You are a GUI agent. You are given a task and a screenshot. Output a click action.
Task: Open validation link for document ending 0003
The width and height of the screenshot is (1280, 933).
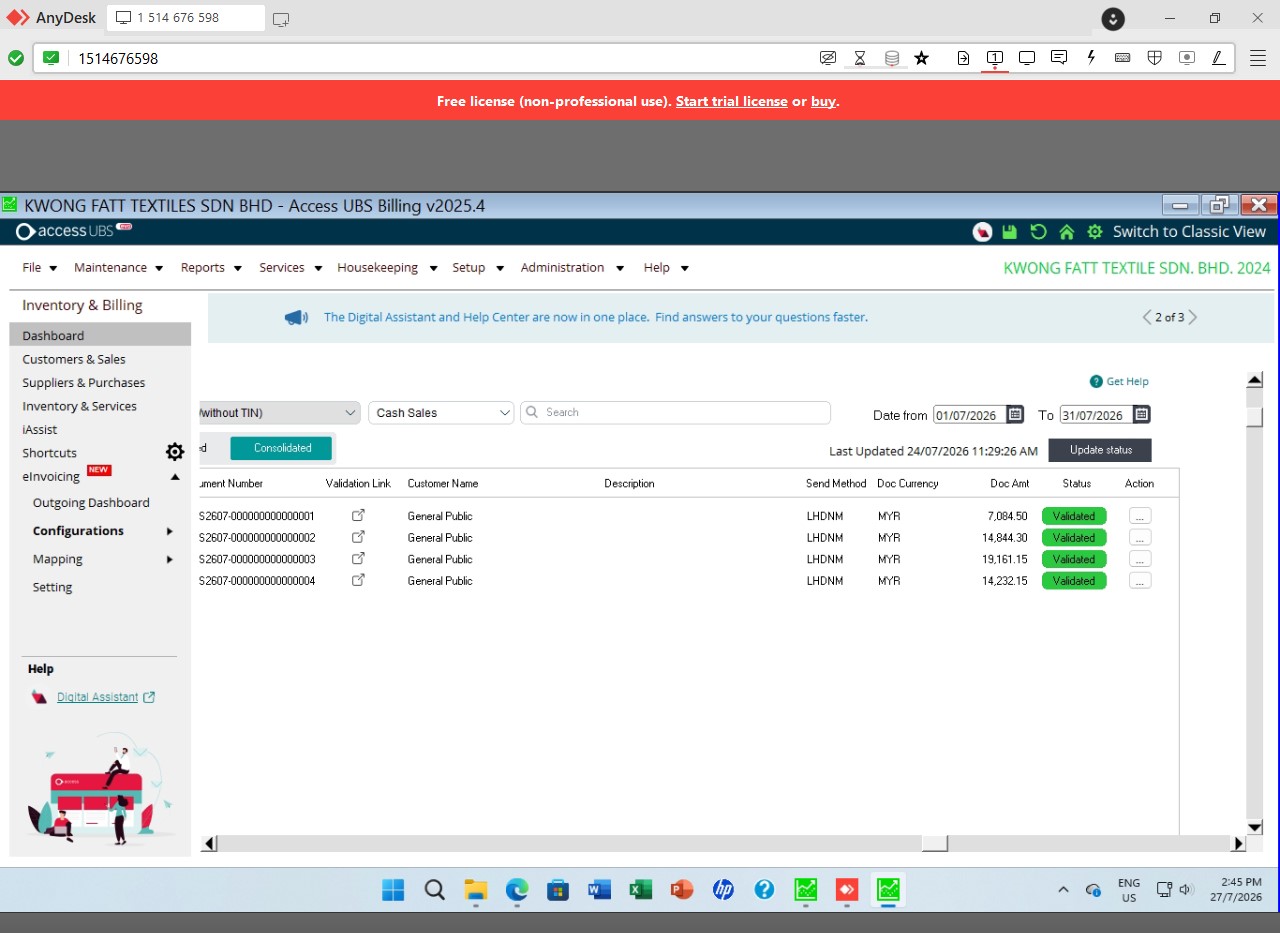coord(358,558)
